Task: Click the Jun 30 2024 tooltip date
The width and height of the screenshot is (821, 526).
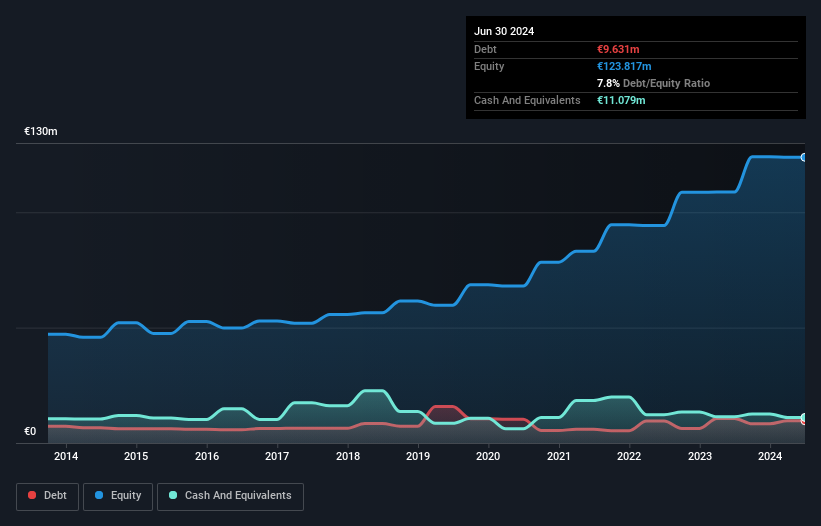Action: coord(504,31)
